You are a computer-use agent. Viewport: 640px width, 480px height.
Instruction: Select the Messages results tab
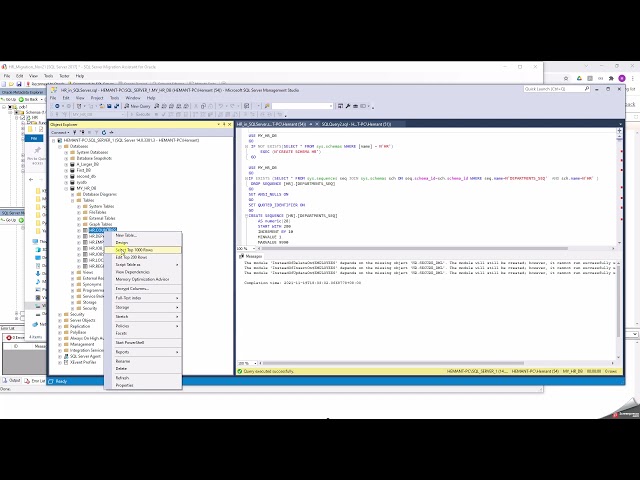point(251,256)
